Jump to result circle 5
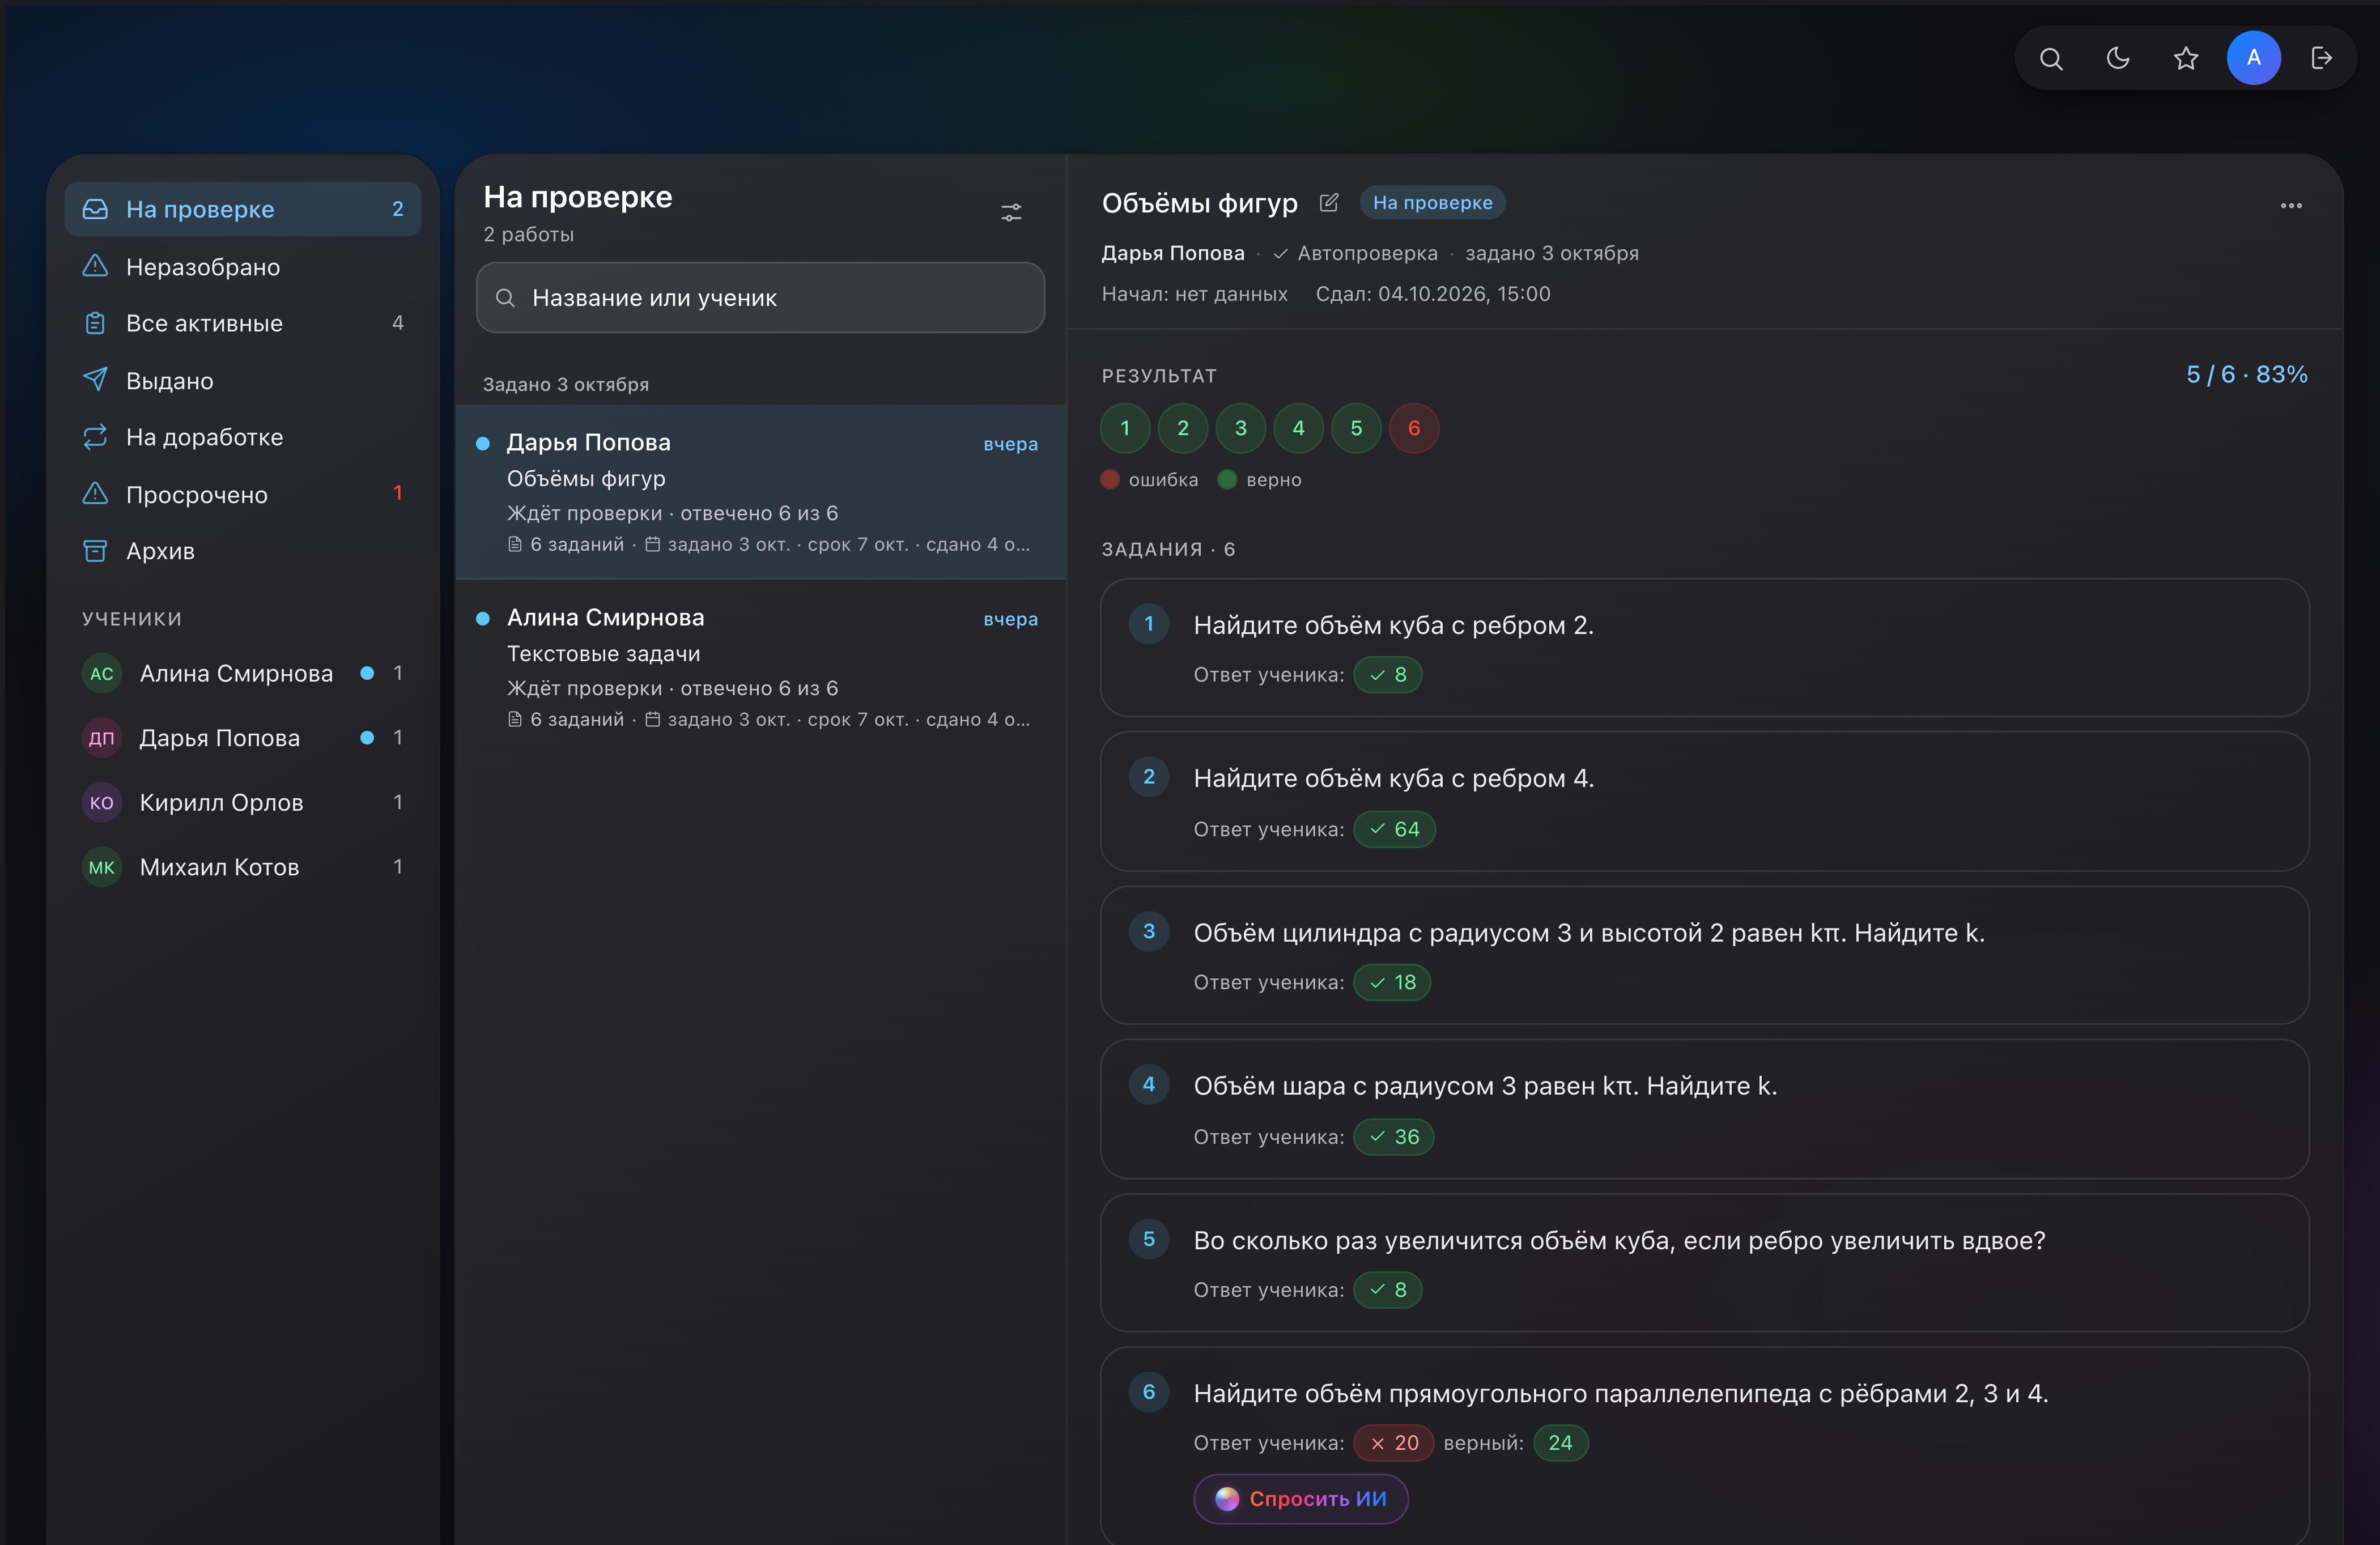 pyautogui.click(x=1356, y=428)
